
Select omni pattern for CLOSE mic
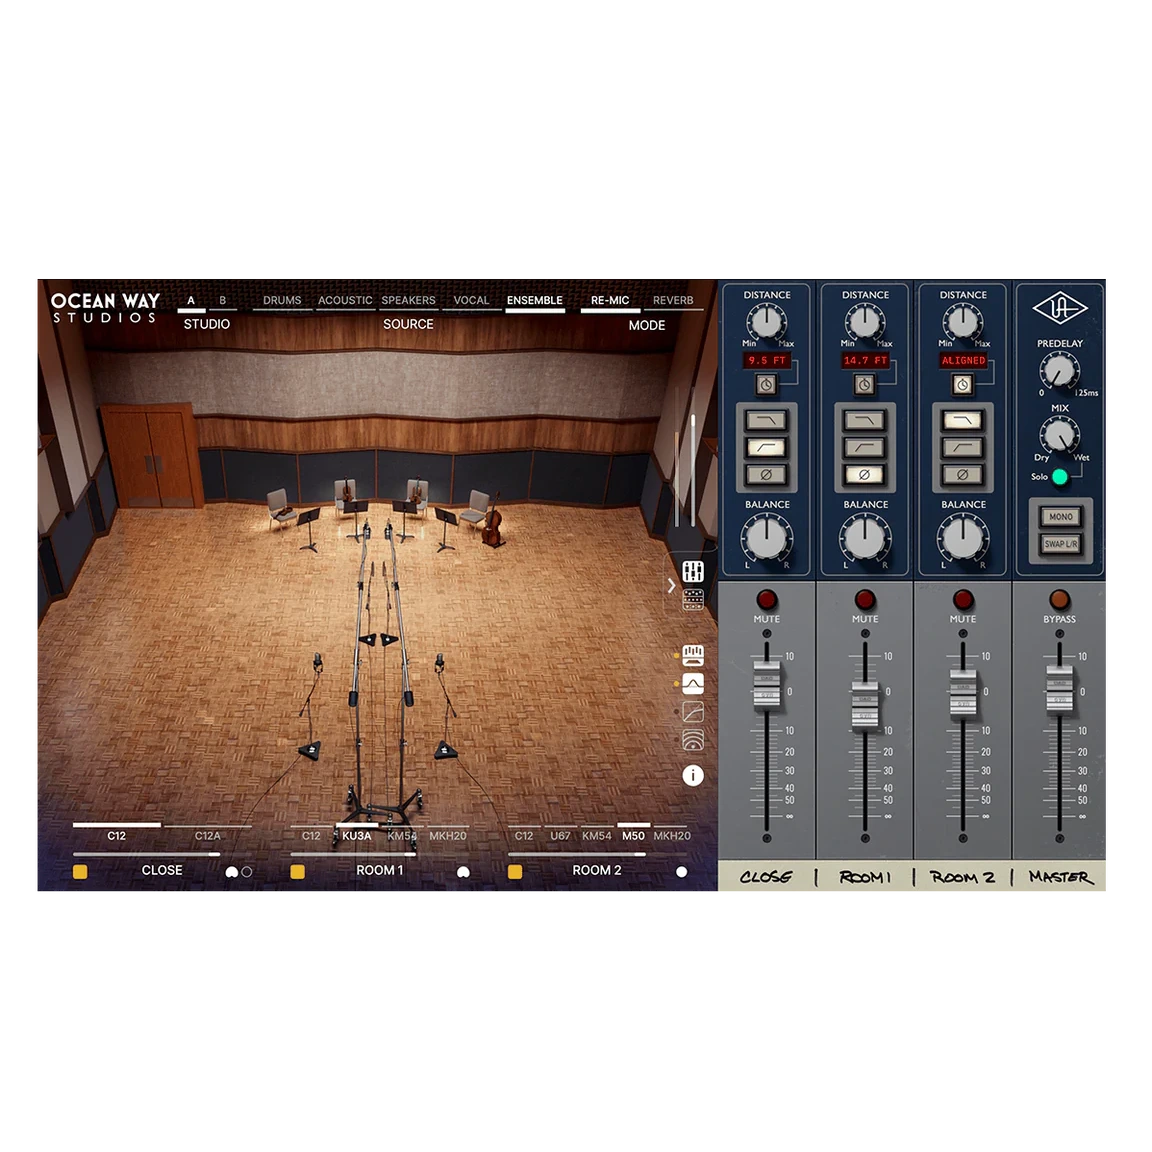(x=247, y=872)
